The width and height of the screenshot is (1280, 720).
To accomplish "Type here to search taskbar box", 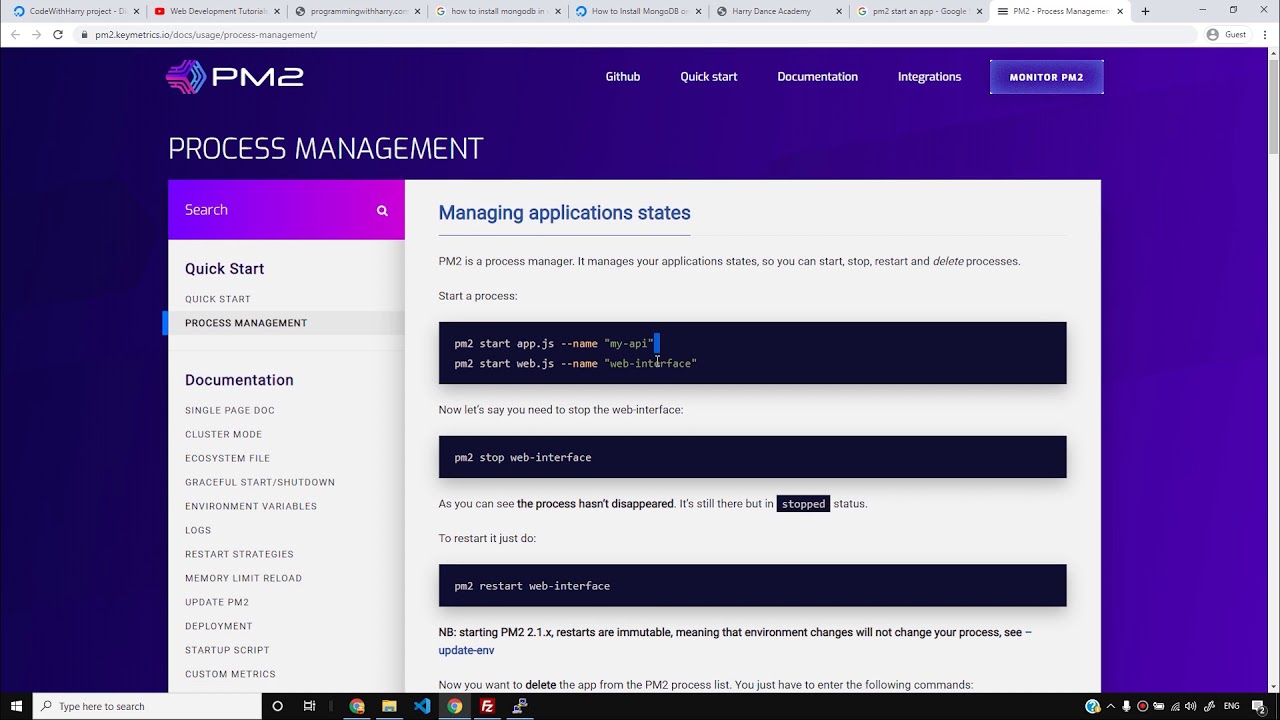I will click(147, 706).
